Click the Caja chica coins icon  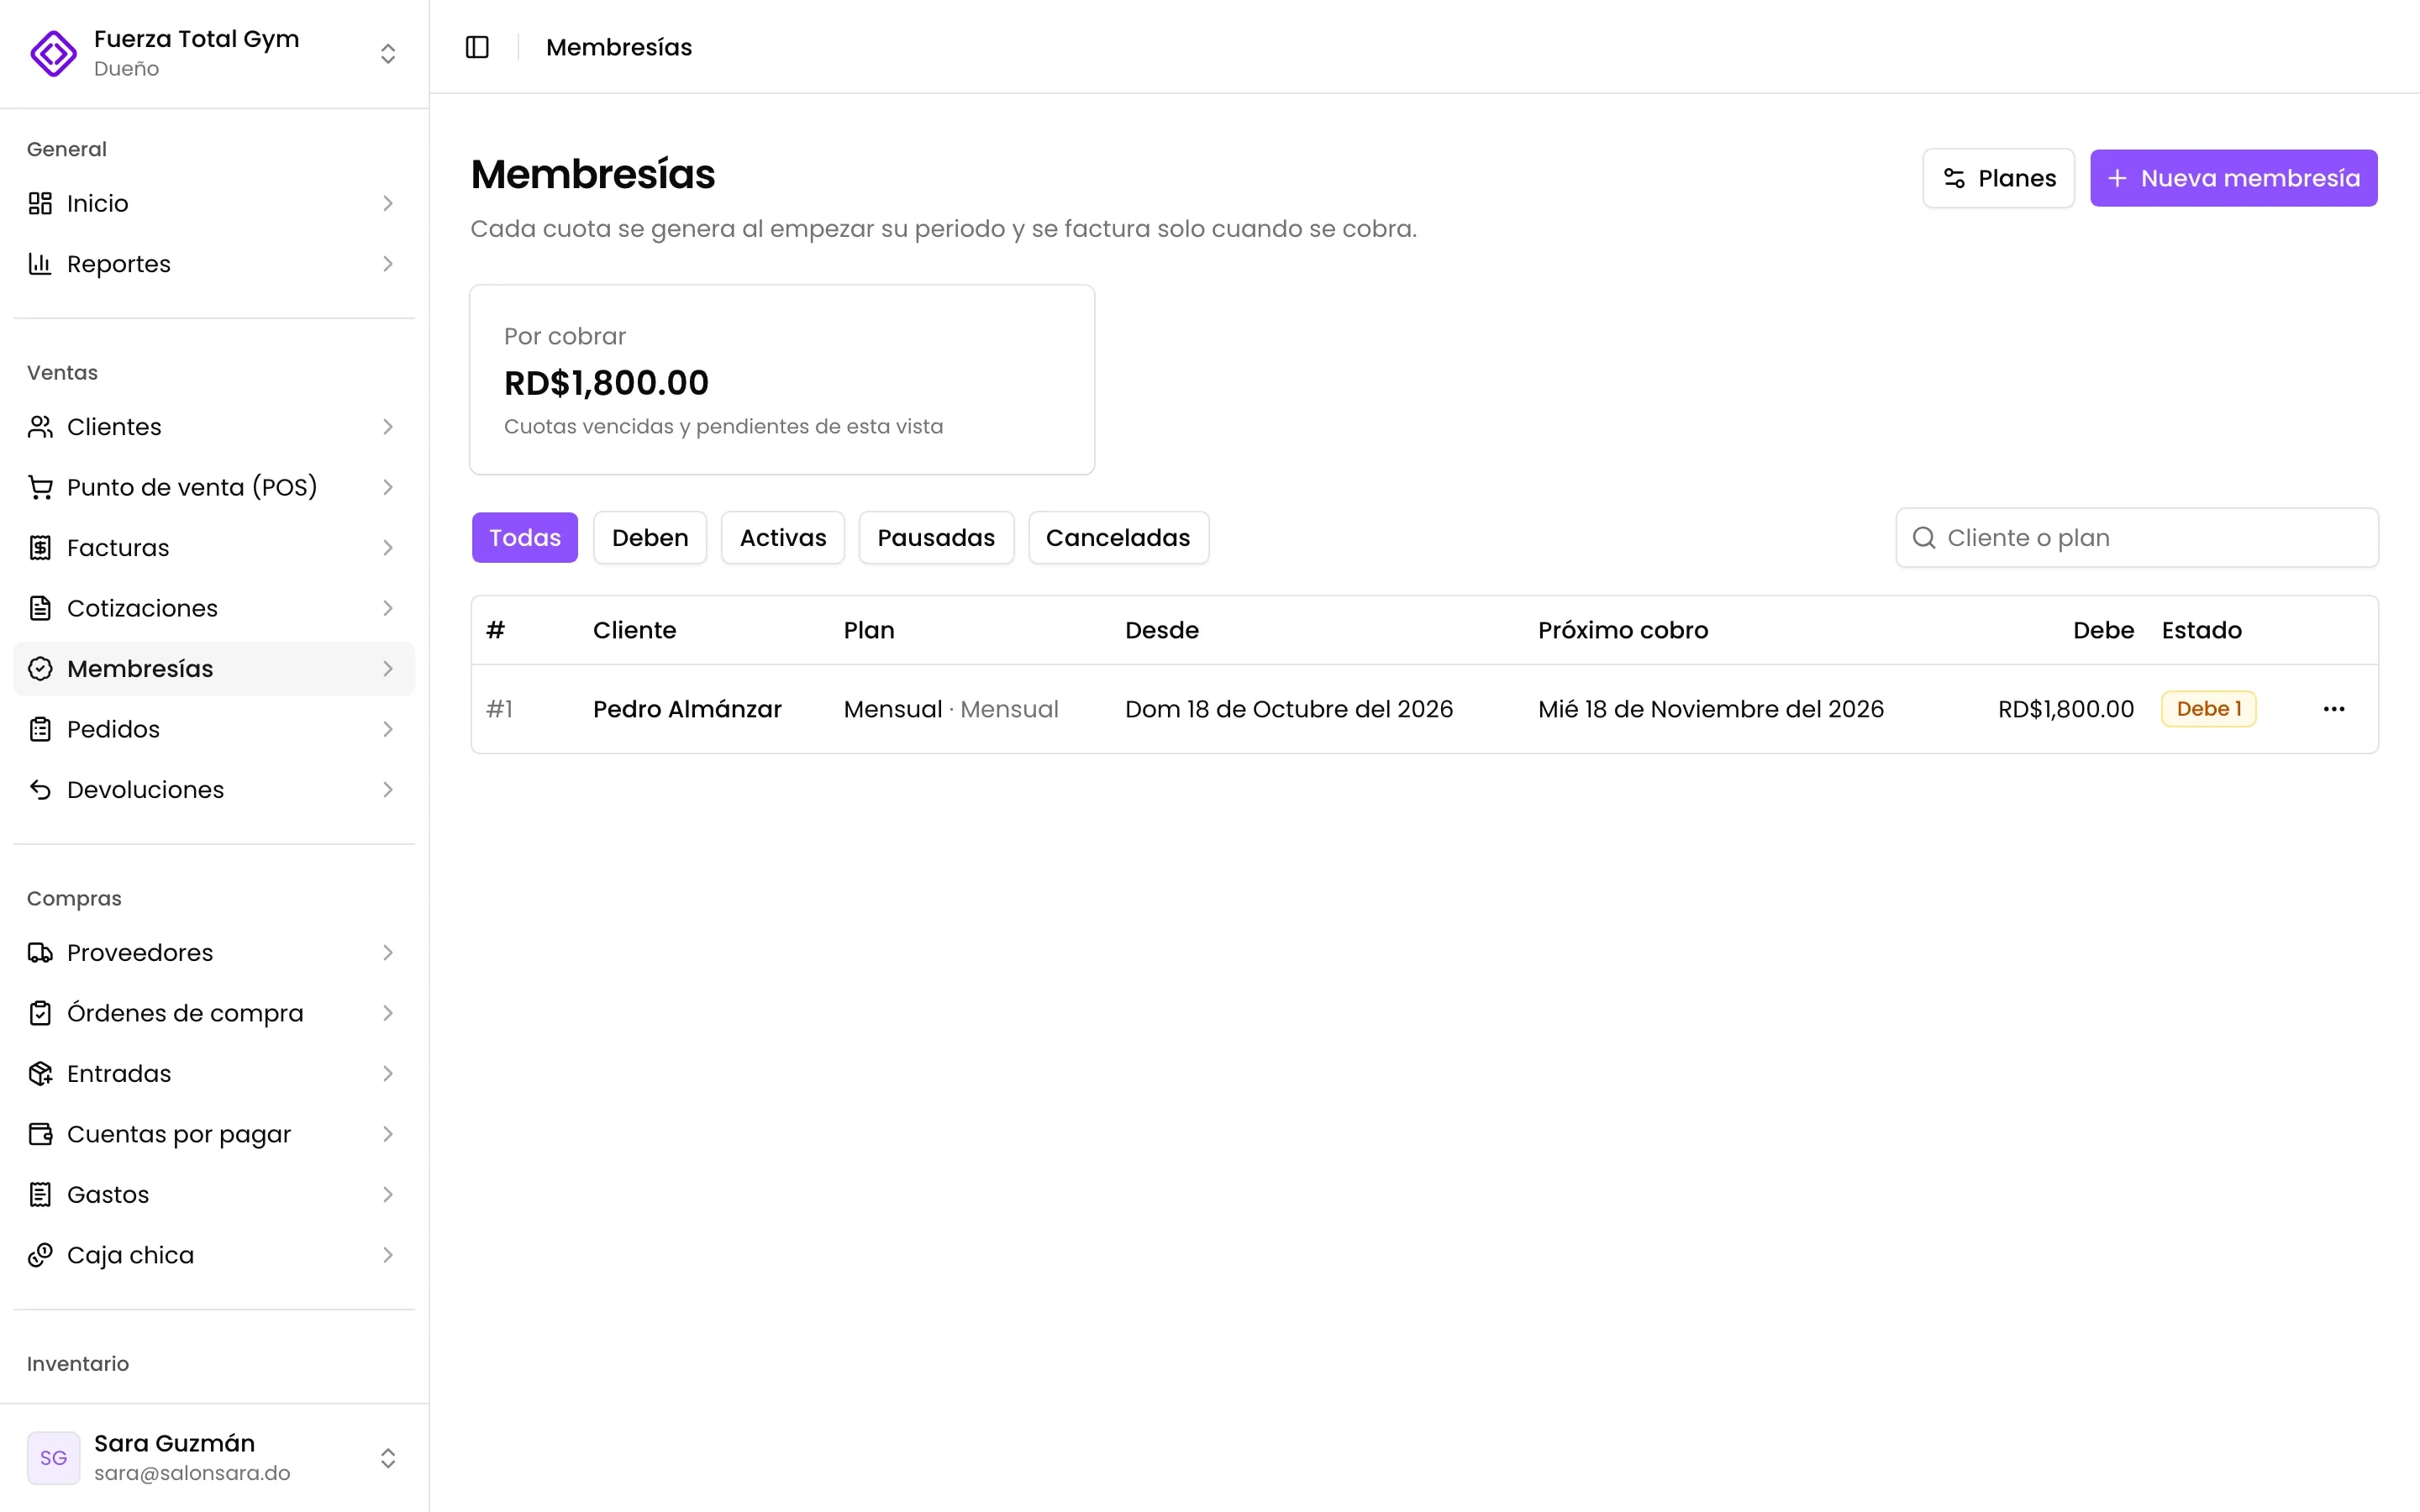pyautogui.click(x=40, y=1255)
